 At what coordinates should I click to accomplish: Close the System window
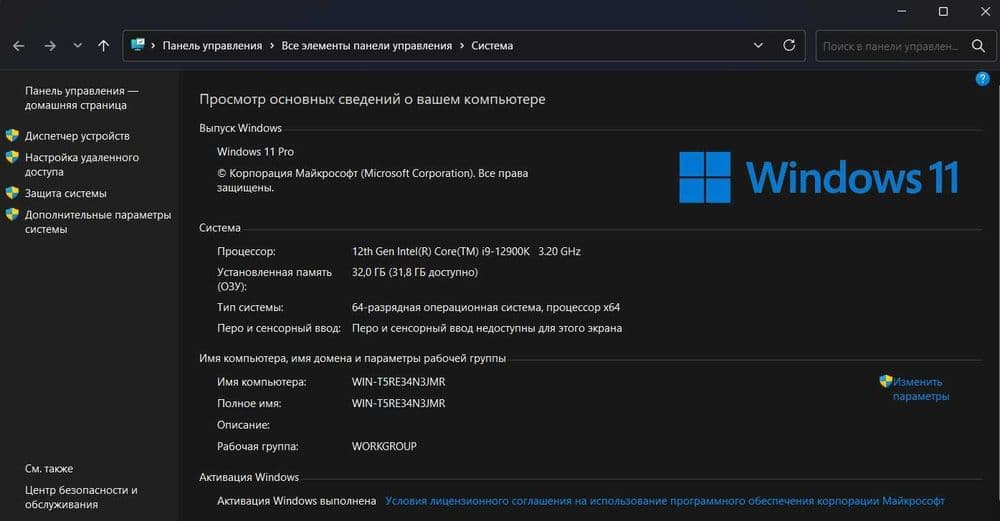coord(985,11)
